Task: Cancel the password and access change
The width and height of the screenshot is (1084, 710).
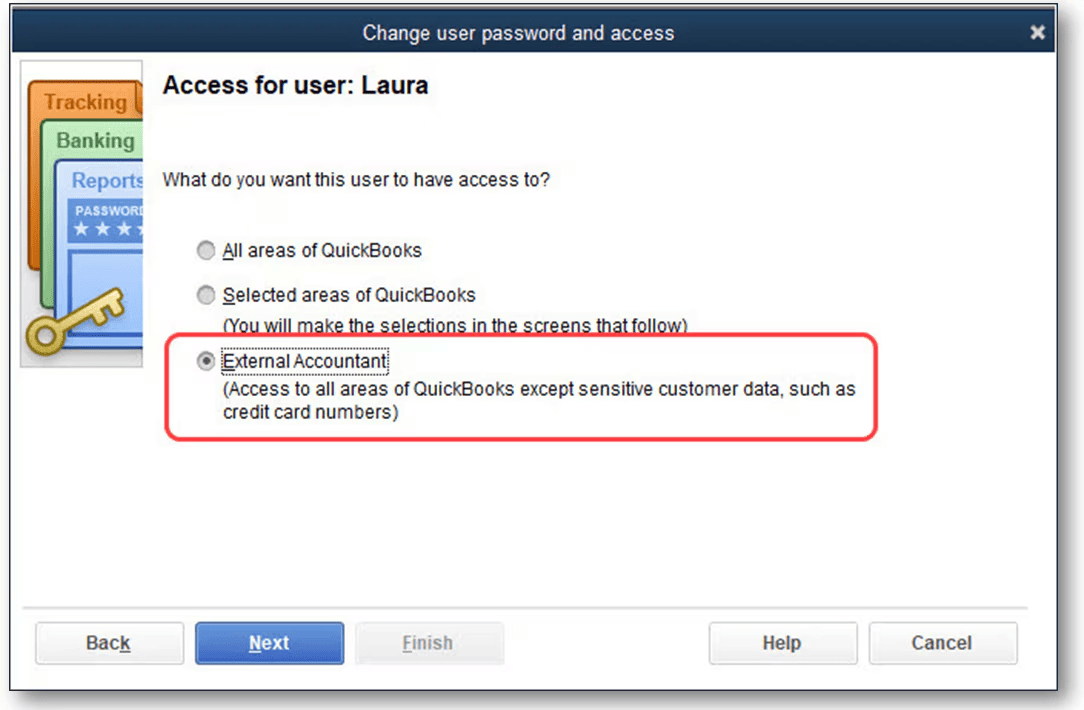Action: click(942, 643)
